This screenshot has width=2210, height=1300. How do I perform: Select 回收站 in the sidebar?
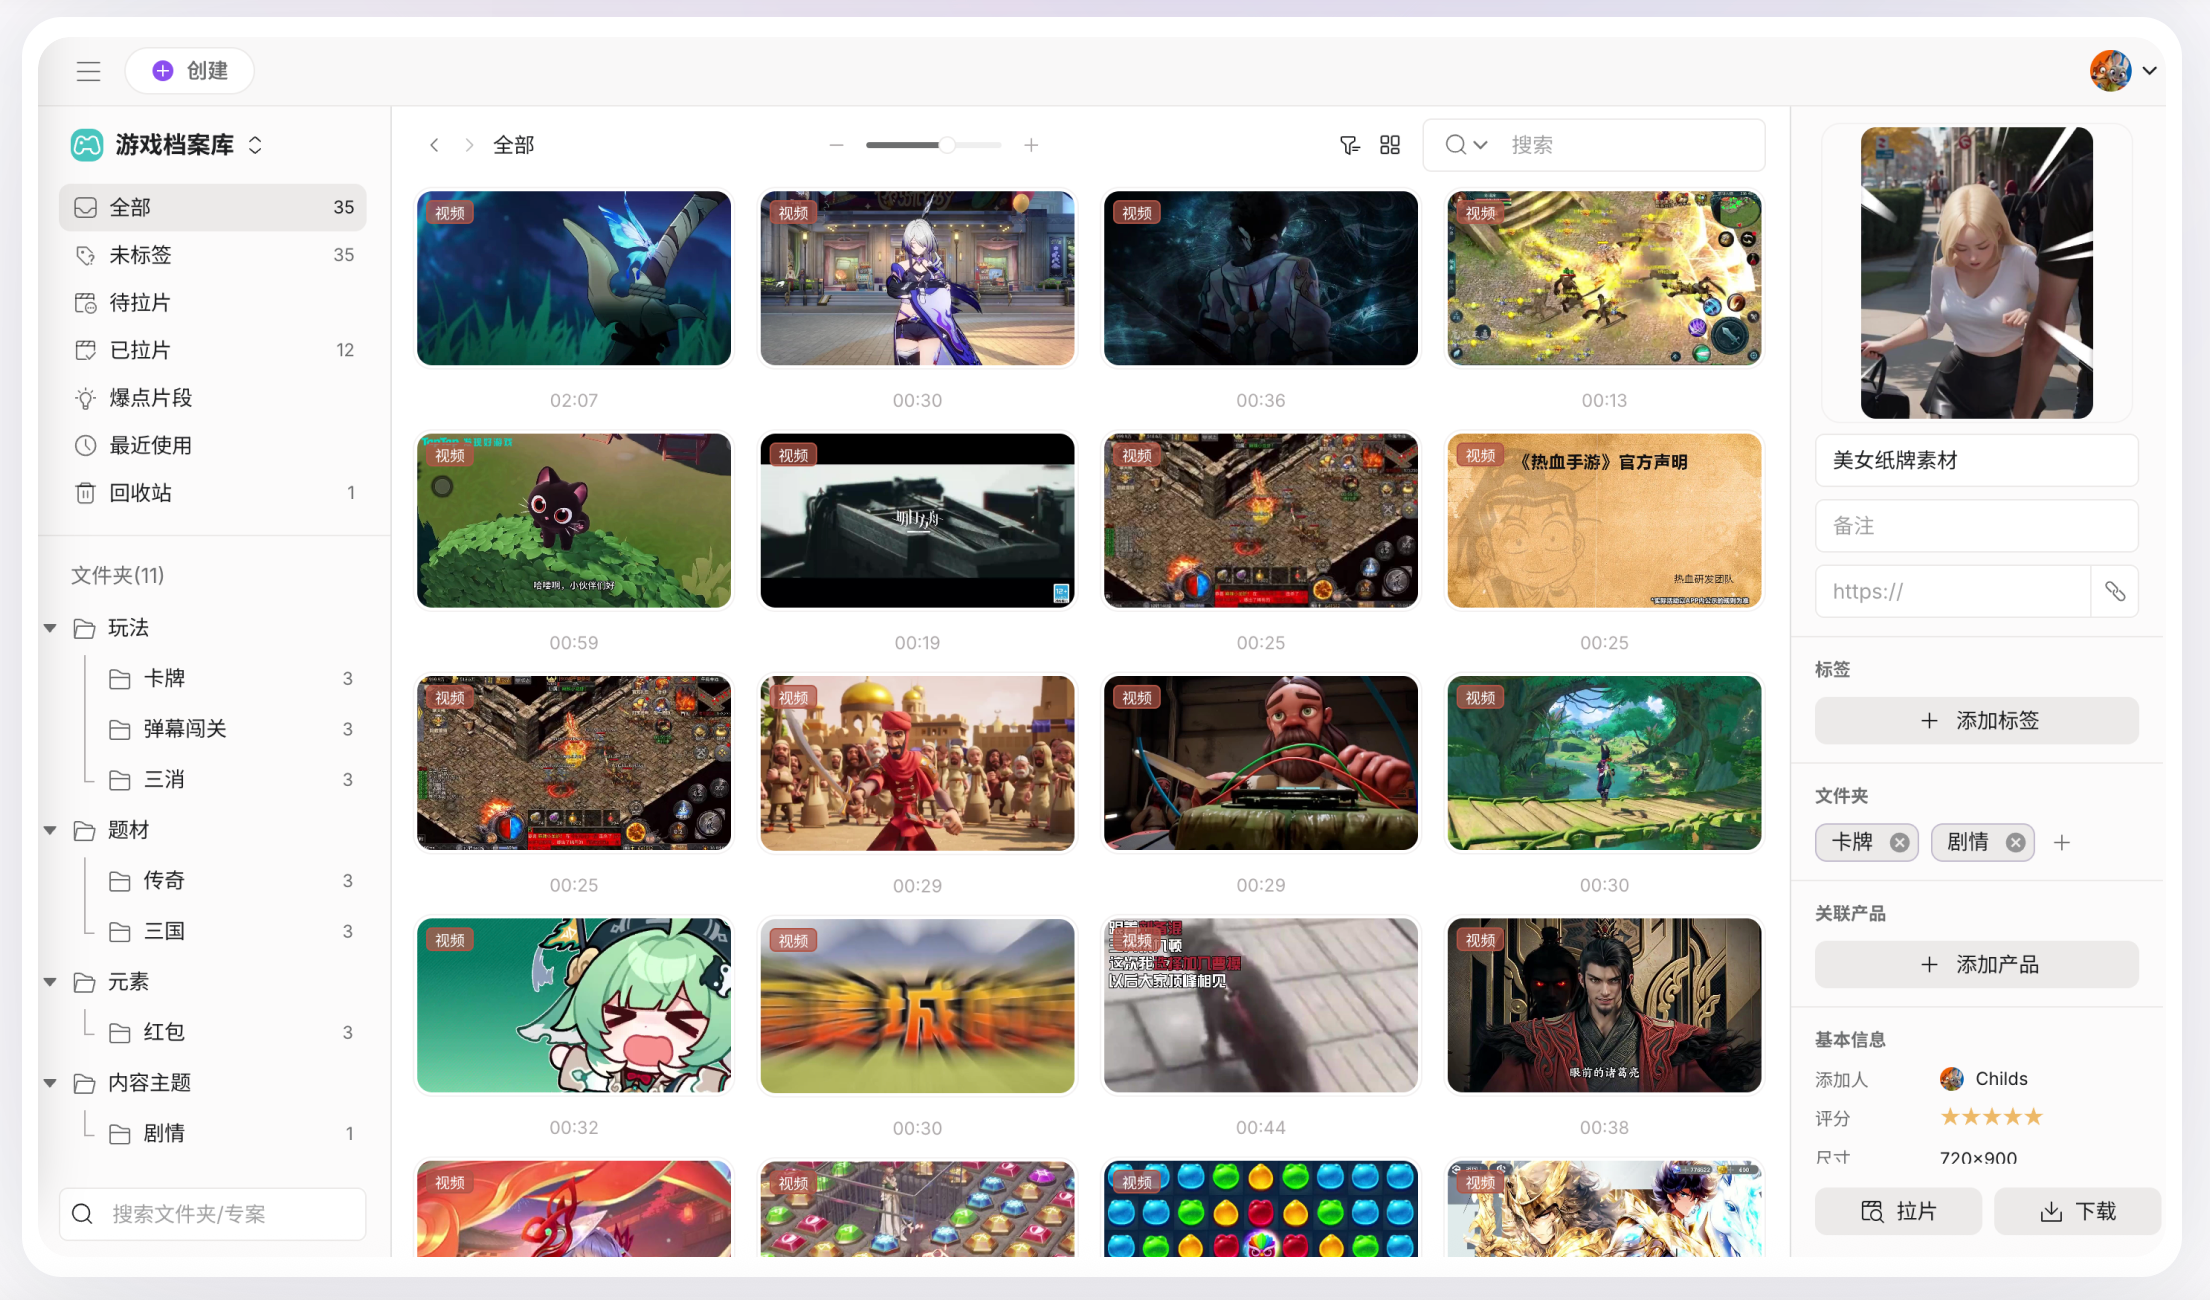[x=140, y=493]
